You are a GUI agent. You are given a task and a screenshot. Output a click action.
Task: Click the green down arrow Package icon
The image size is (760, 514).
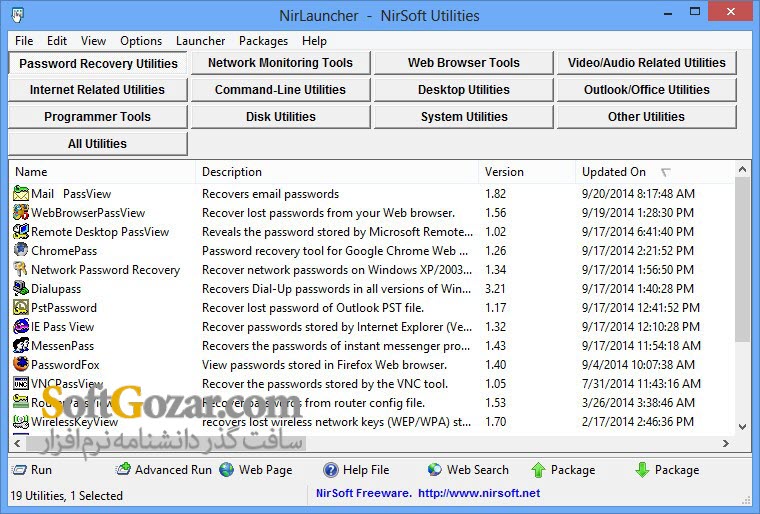click(642, 469)
